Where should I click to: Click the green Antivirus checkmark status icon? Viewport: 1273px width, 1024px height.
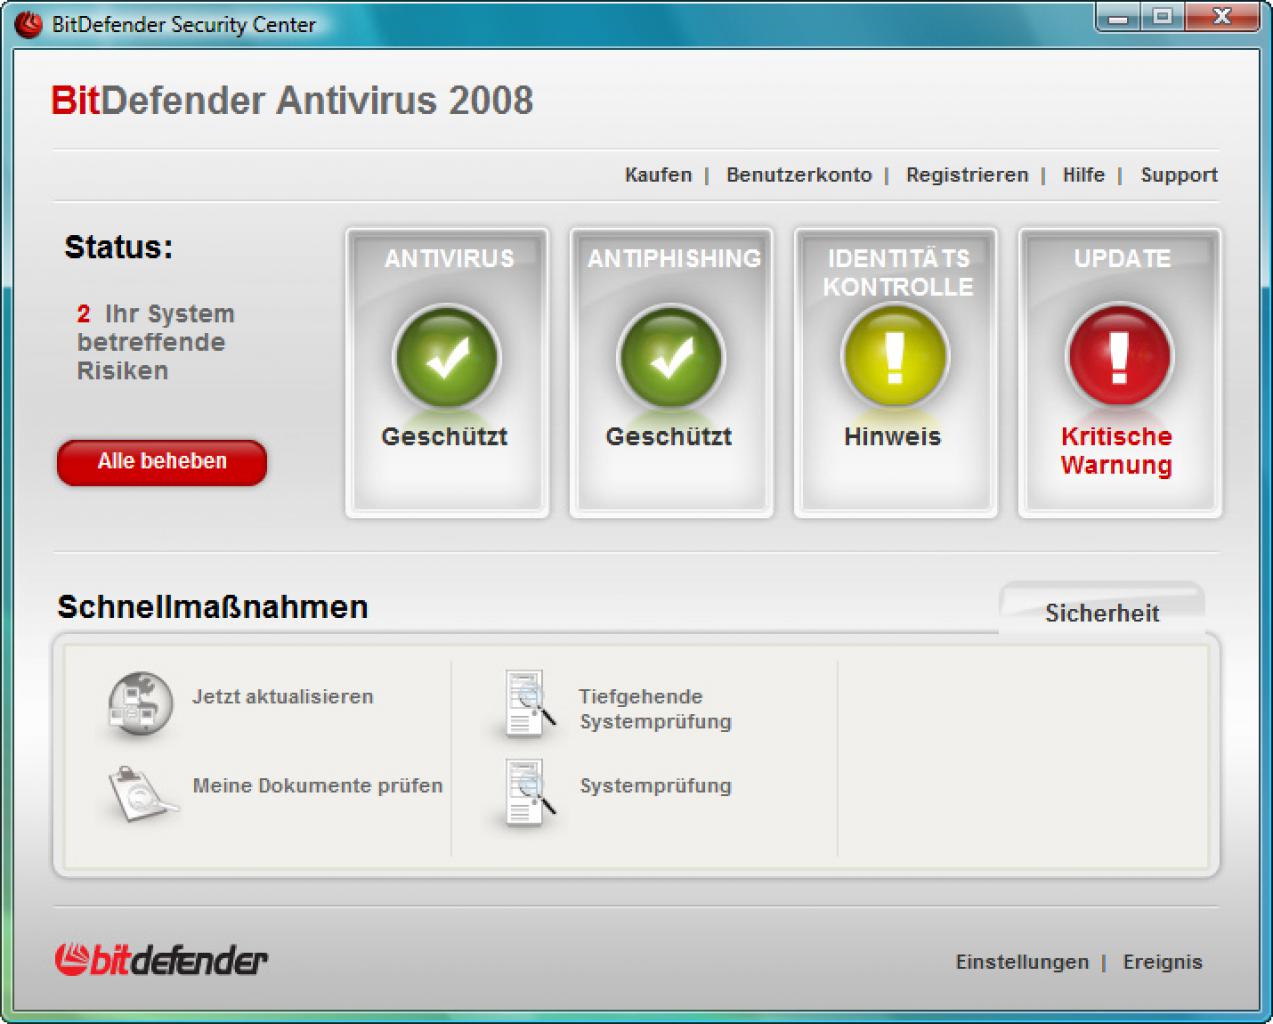click(x=446, y=356)
